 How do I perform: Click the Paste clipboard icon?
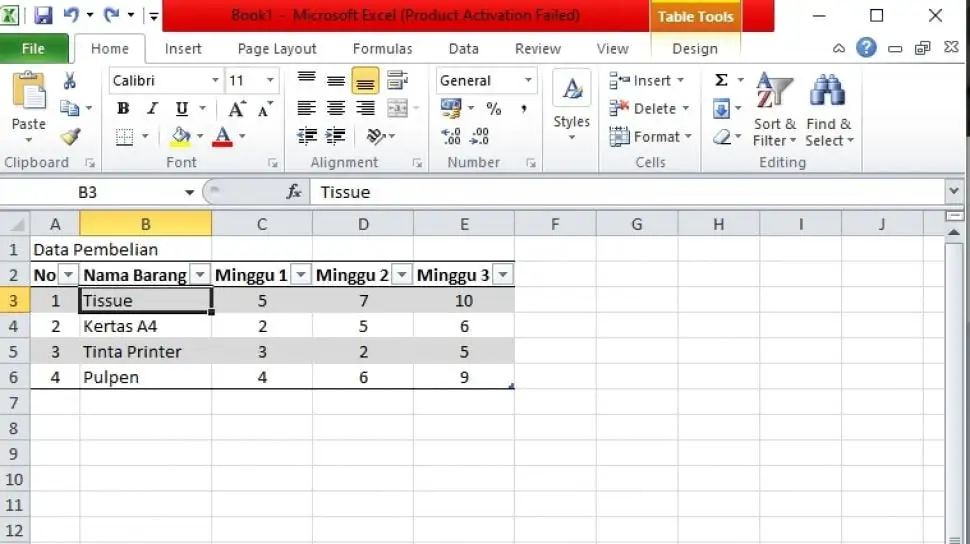click(x=28, y=91)
